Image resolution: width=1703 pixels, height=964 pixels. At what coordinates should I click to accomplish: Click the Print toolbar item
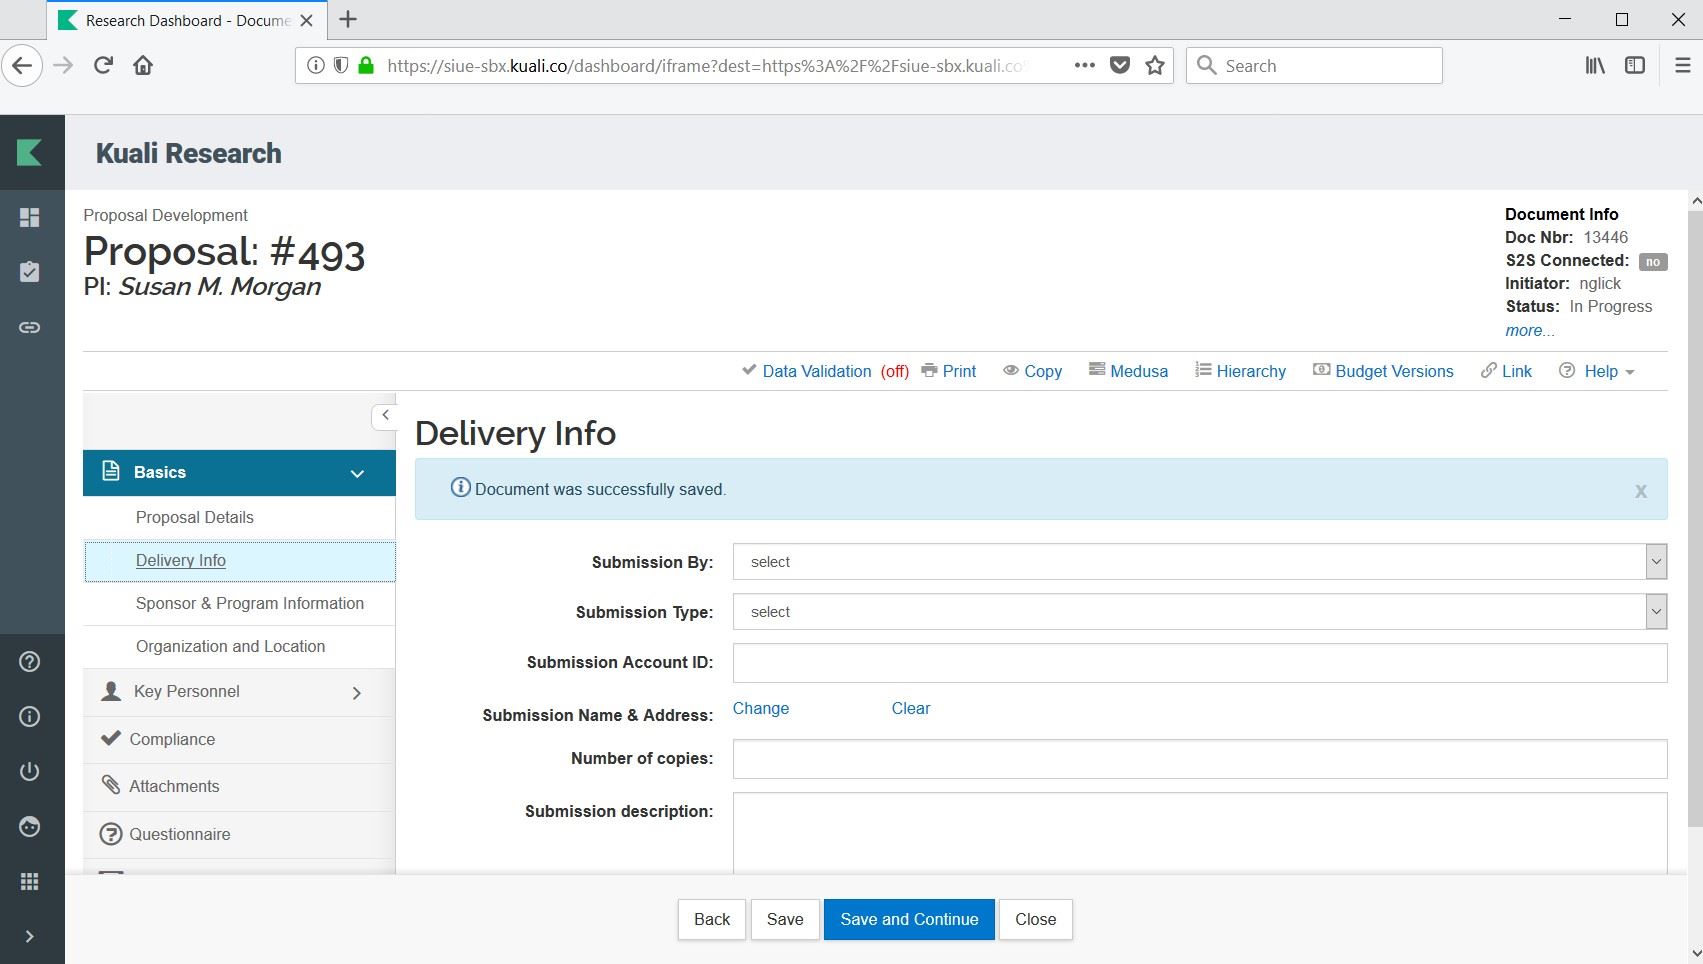[948, 371]
